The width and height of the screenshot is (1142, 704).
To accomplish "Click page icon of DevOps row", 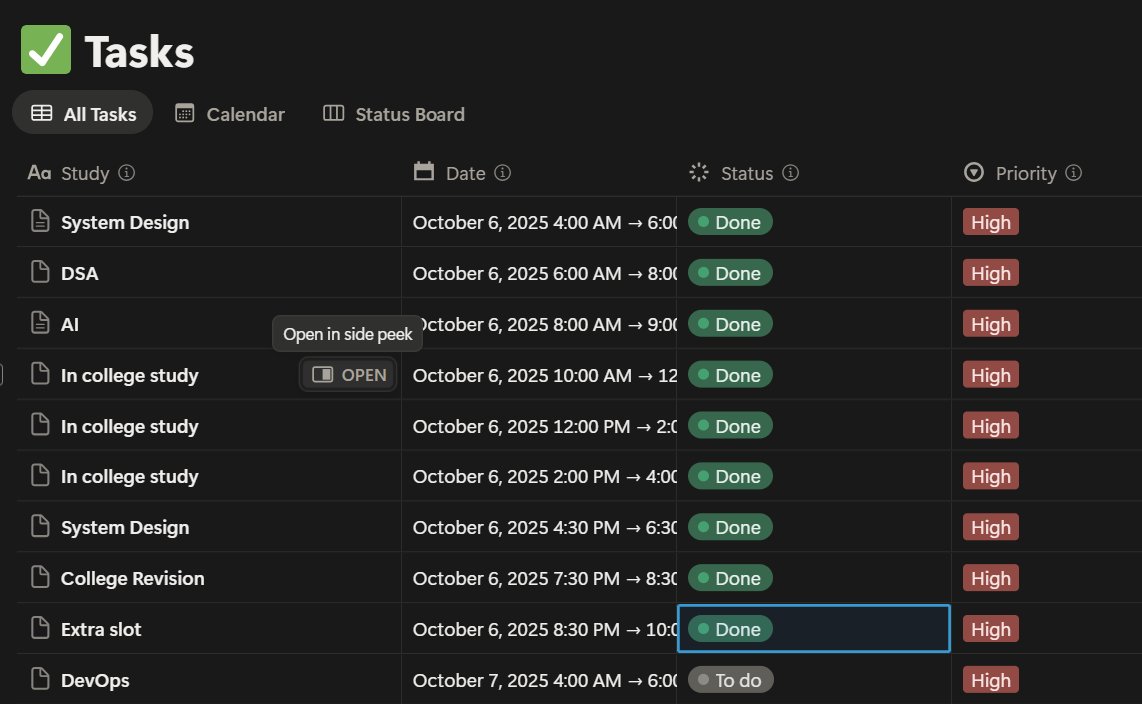I will coord(40,679).
